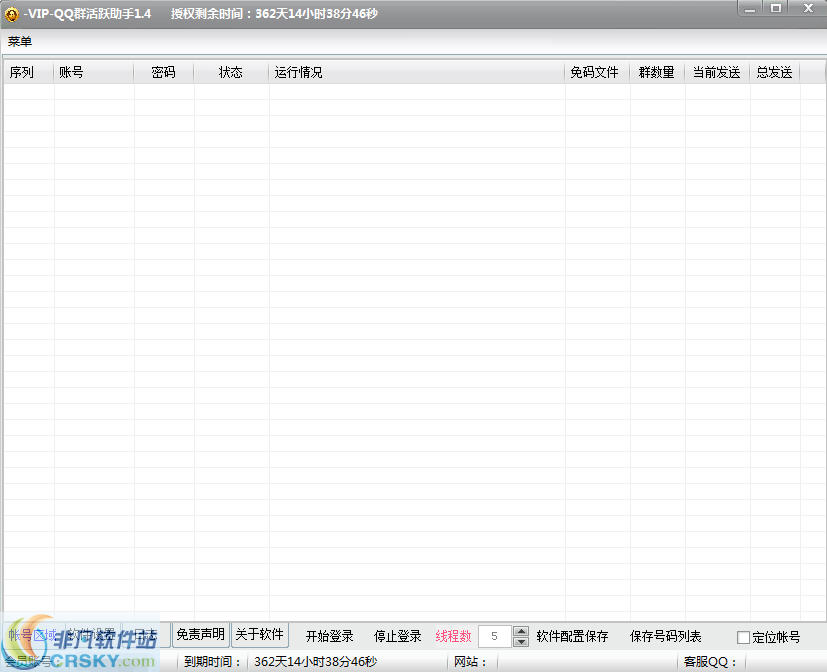This screenshot has height=672, width=827.
Task: Click the 停止登录 (stop login) button
Action: [x=396, y=635]
